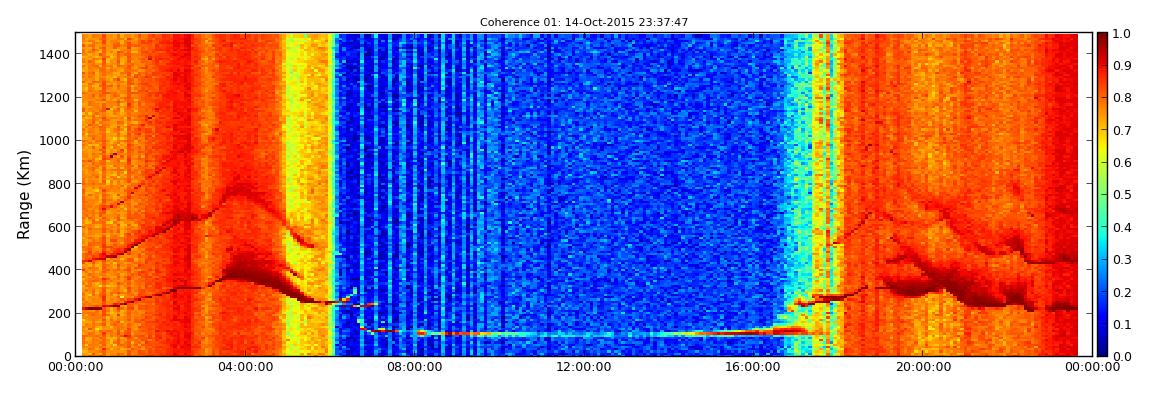
Task: Click the colorbar 0.4 tick label
Action: point(1124,227)
